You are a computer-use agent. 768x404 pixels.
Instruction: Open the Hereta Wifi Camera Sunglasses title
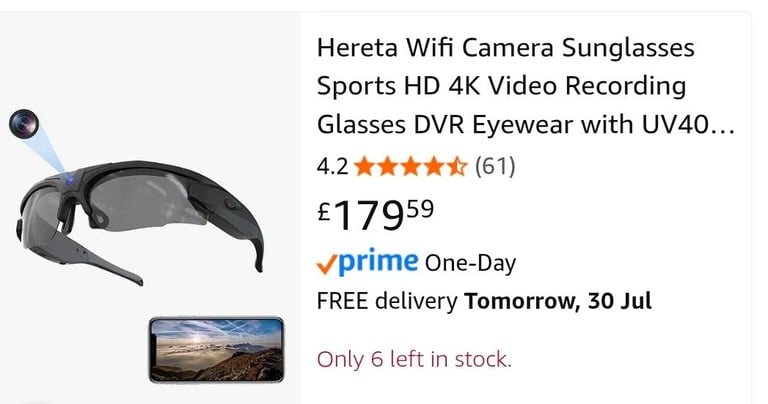pyautogui.click(x=525, y=86)
